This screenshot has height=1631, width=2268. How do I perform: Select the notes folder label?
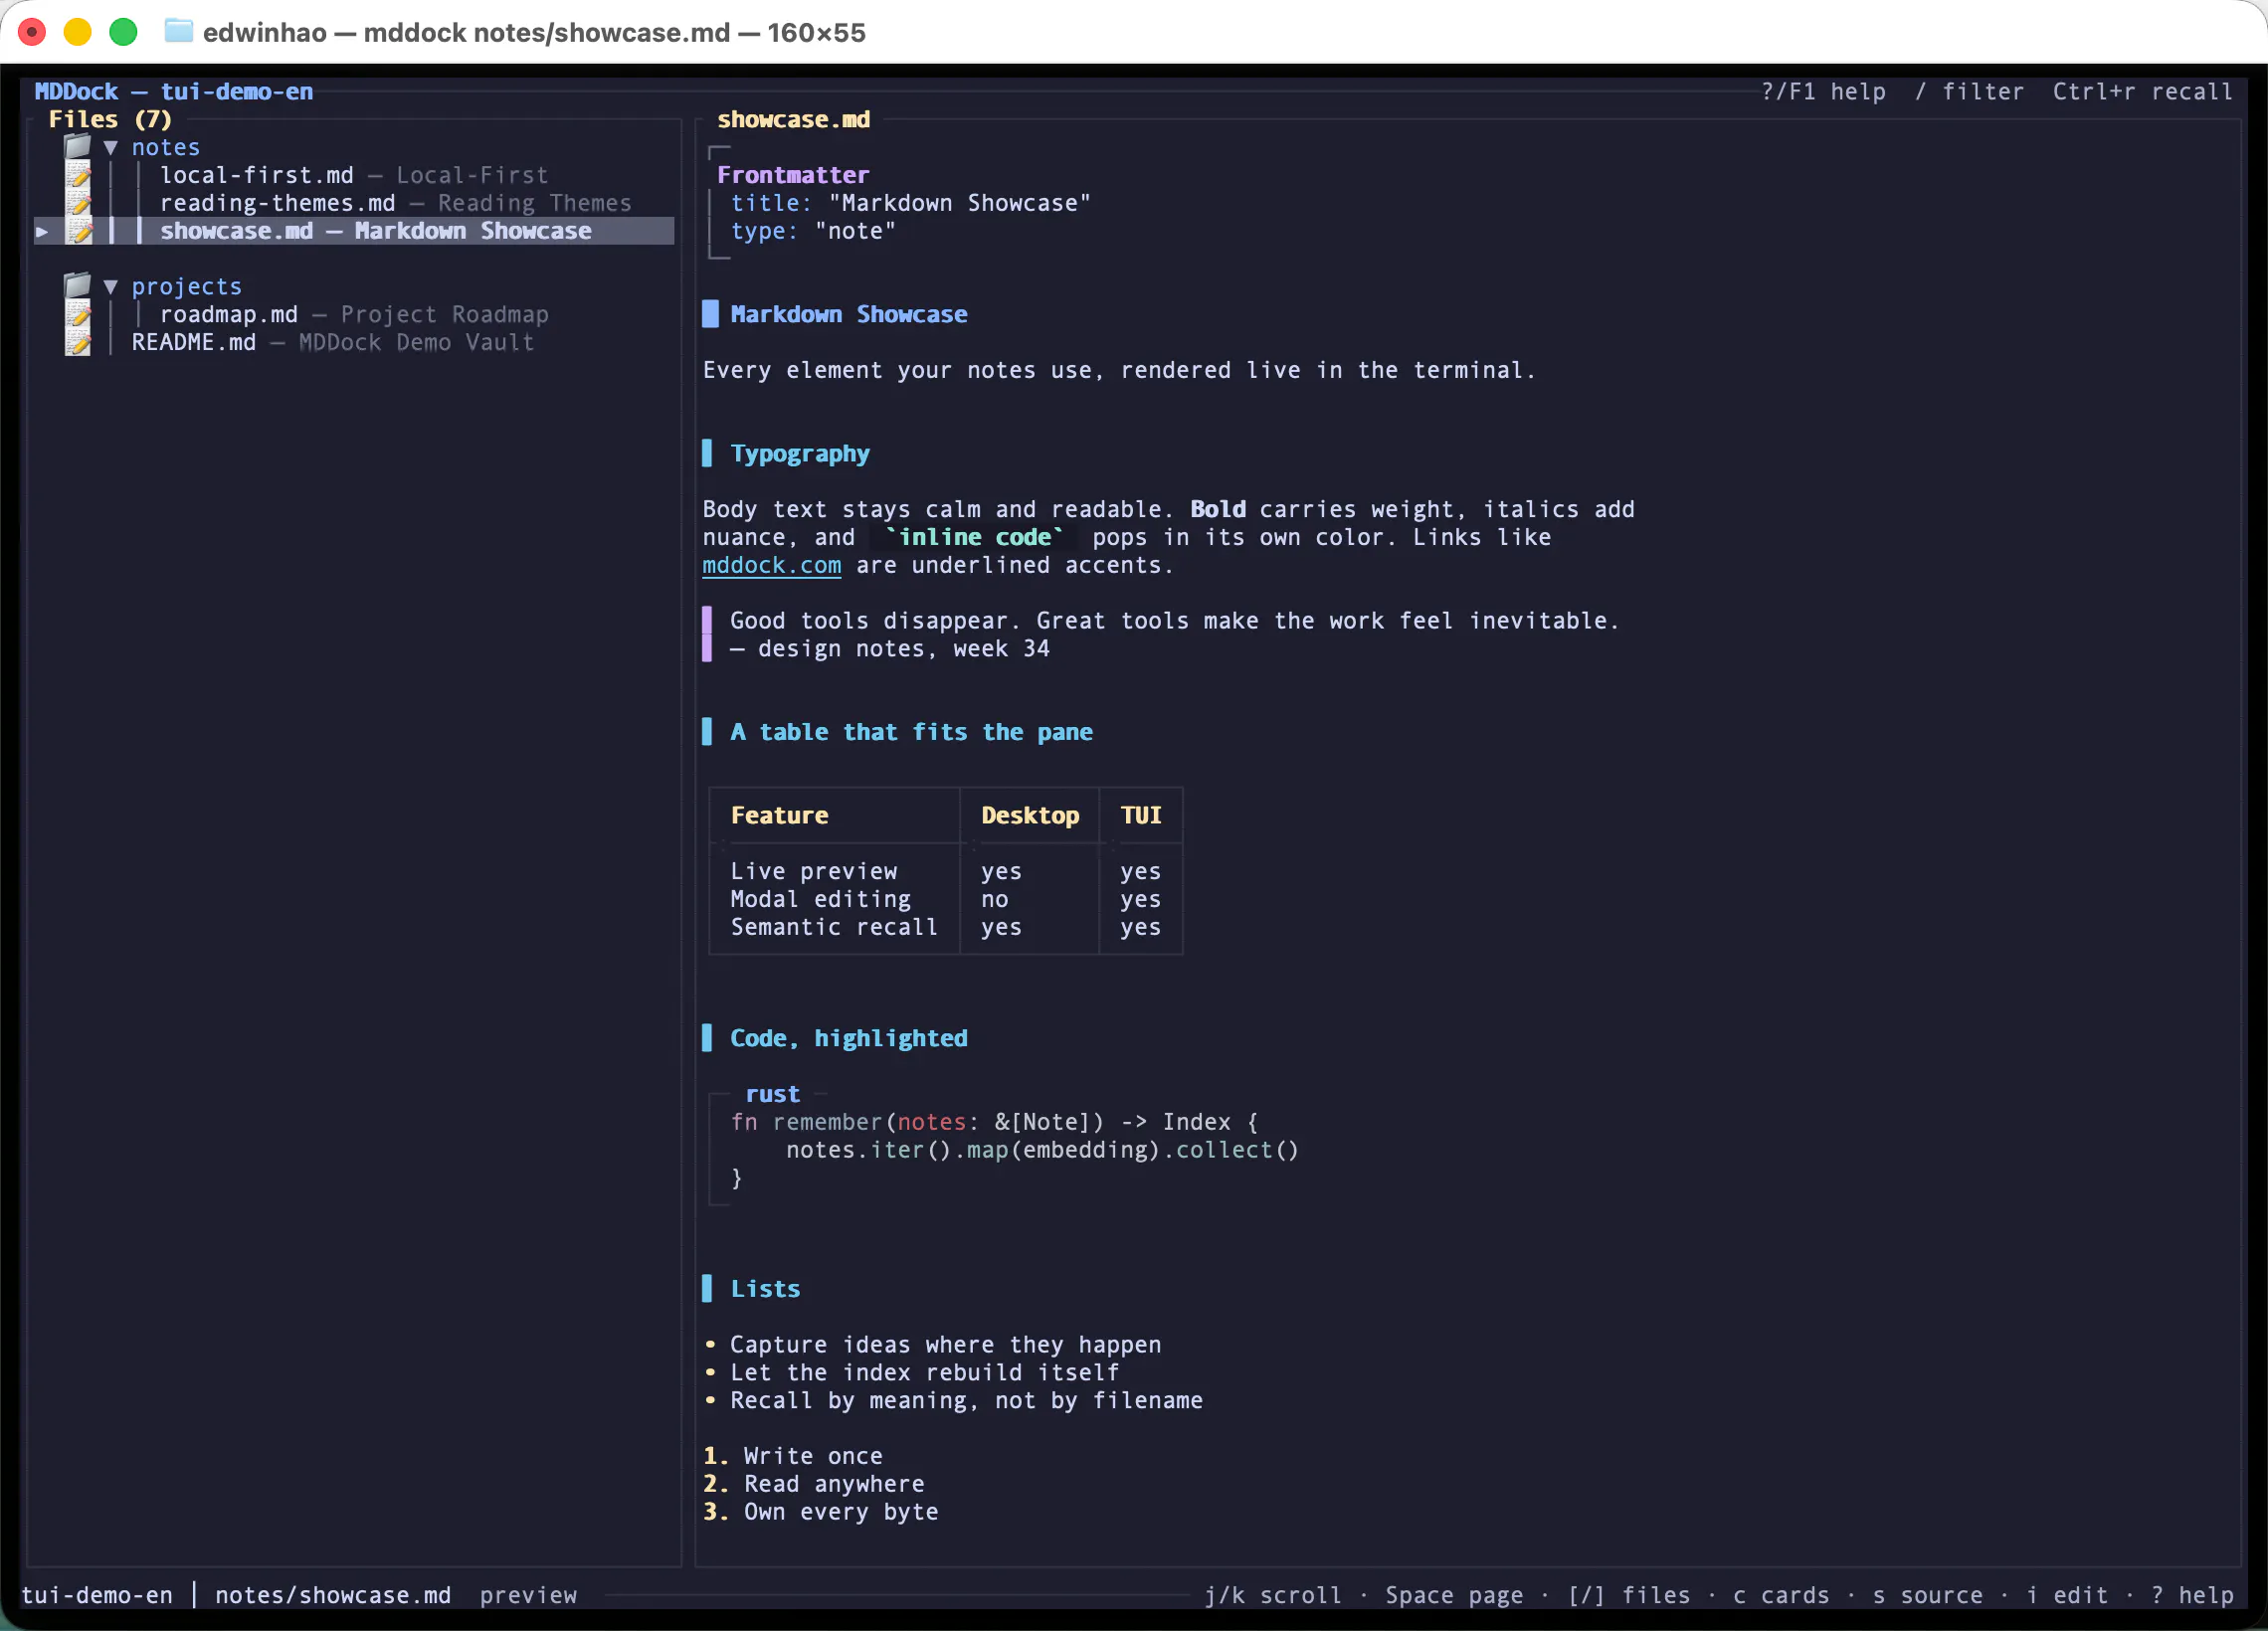(x=166, y=147)
